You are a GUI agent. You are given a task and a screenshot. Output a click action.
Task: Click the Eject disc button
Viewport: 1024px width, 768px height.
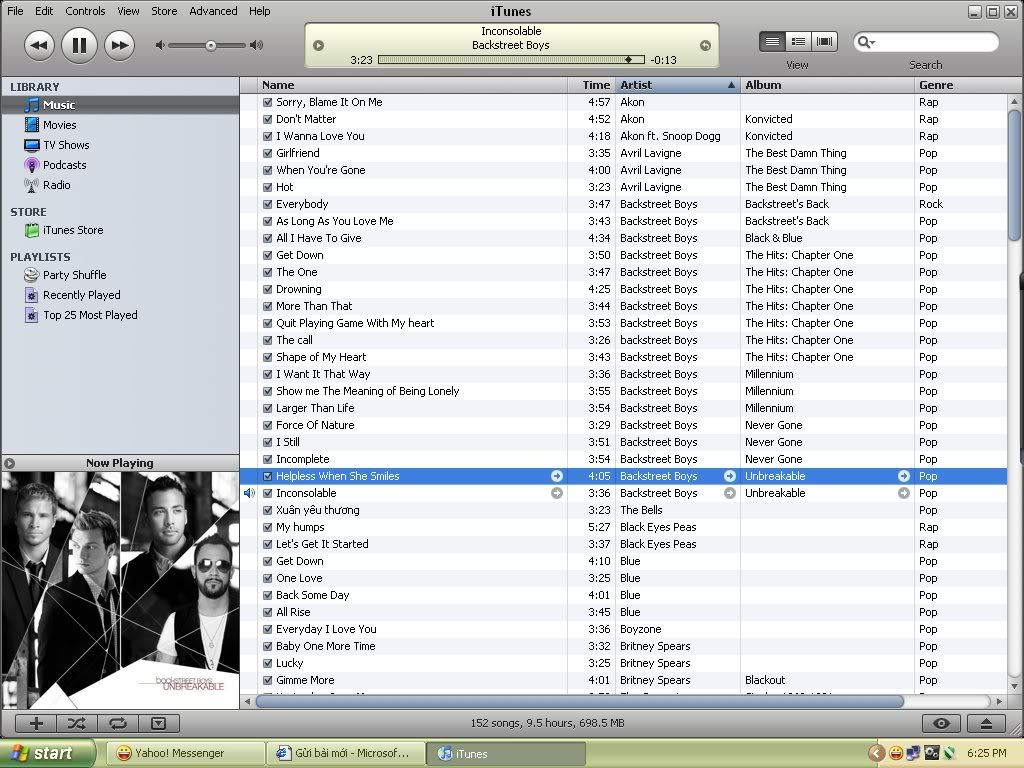pyautogui.click(x=986, y=723)
